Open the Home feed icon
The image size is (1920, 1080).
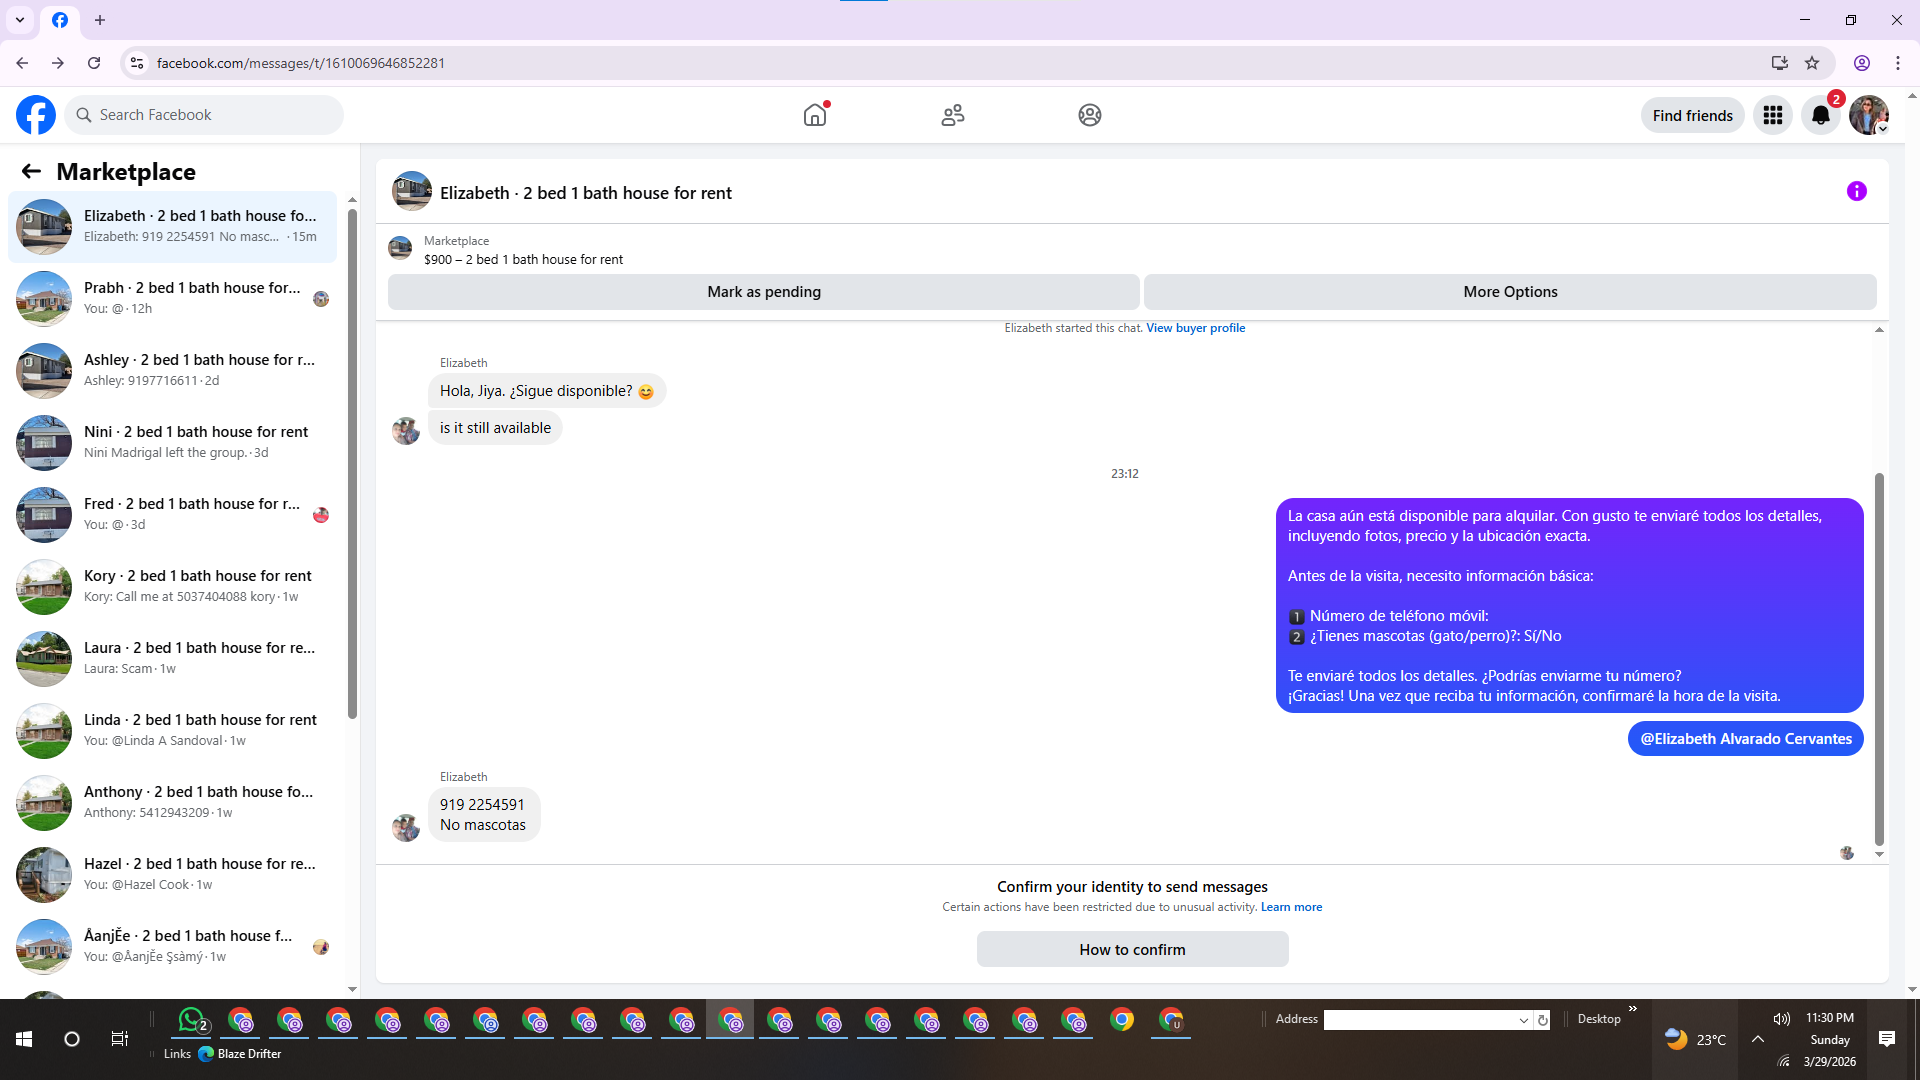click(815, 115)
